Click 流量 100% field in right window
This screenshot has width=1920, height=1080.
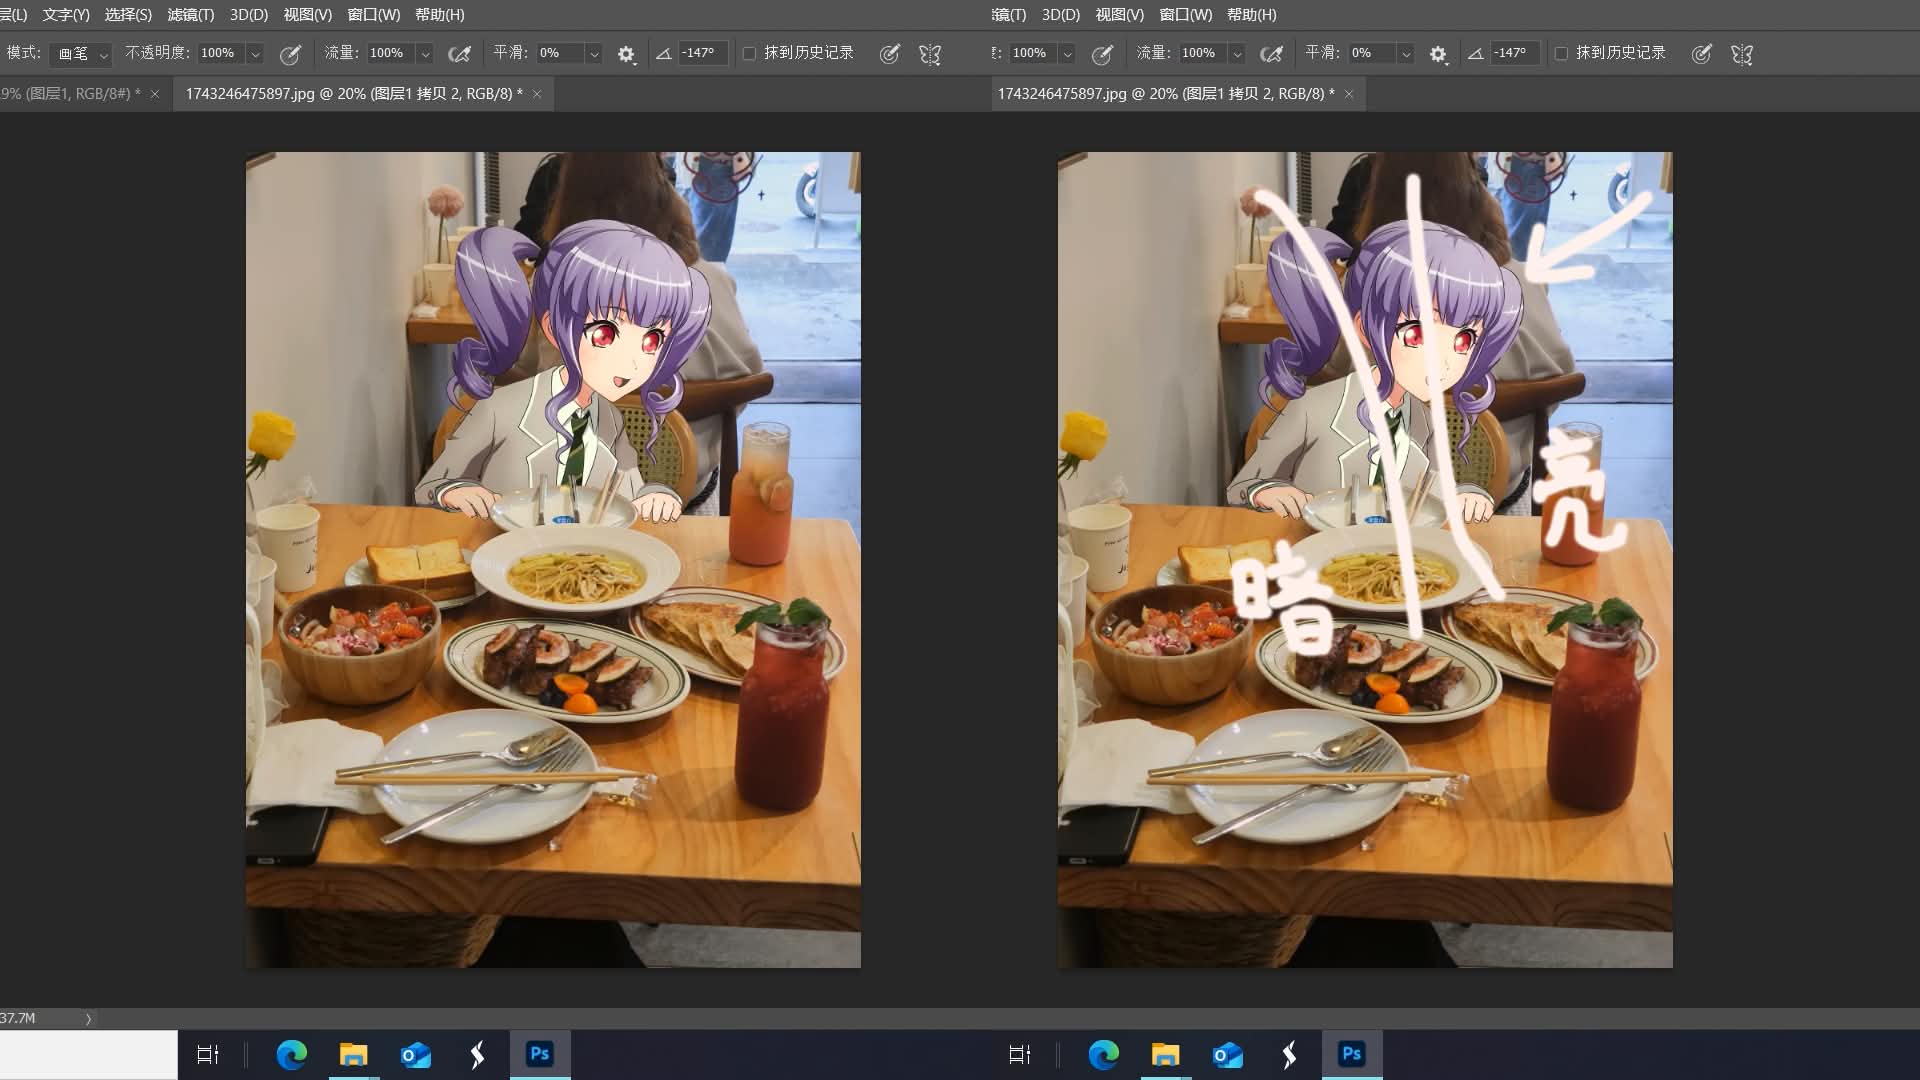point(1202,53)
